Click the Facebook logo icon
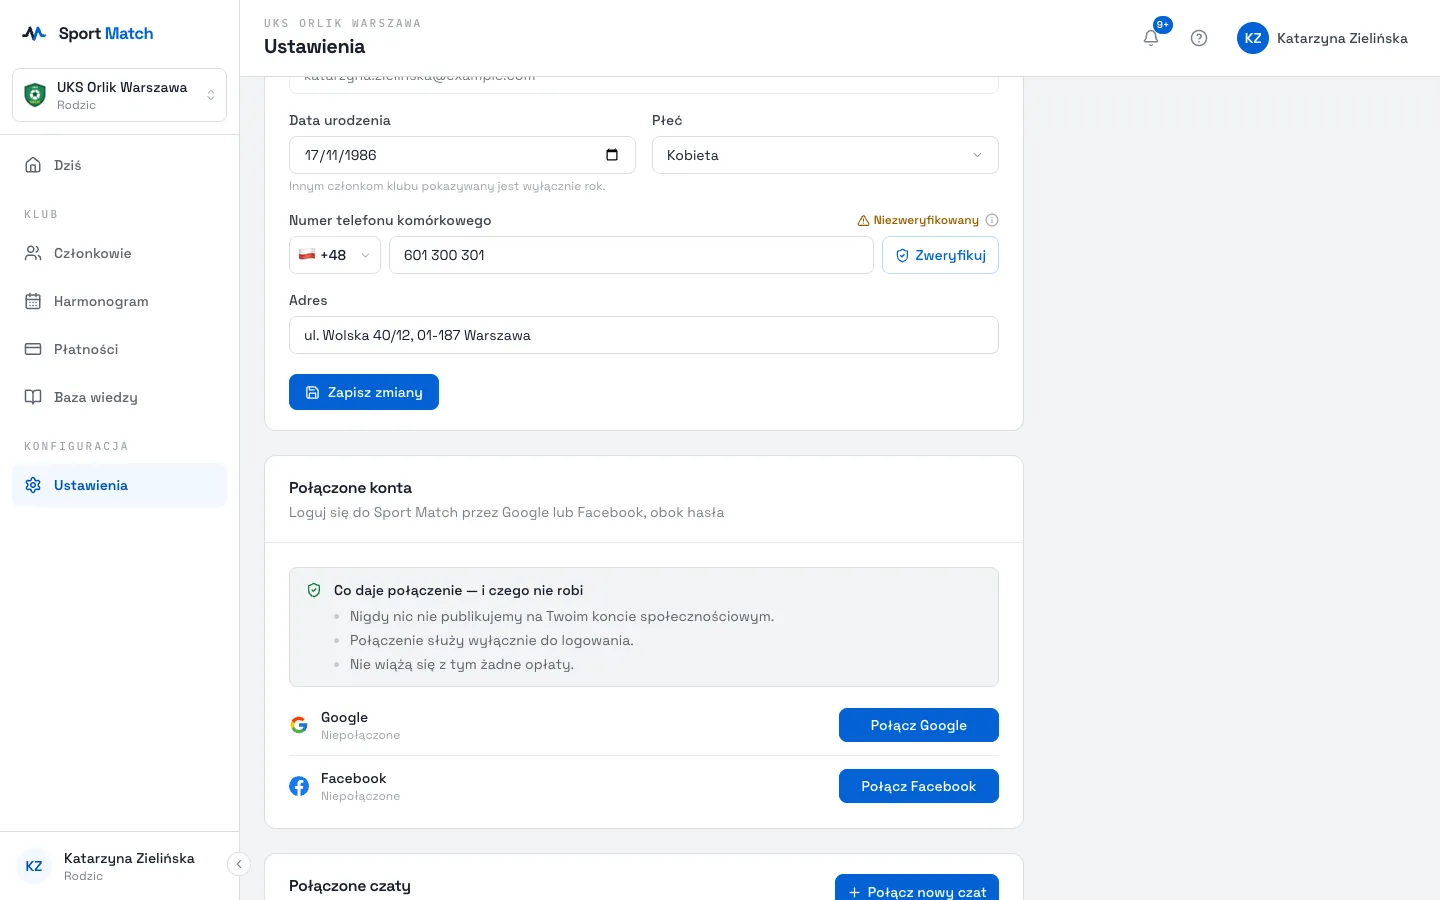 pos(299,786)
